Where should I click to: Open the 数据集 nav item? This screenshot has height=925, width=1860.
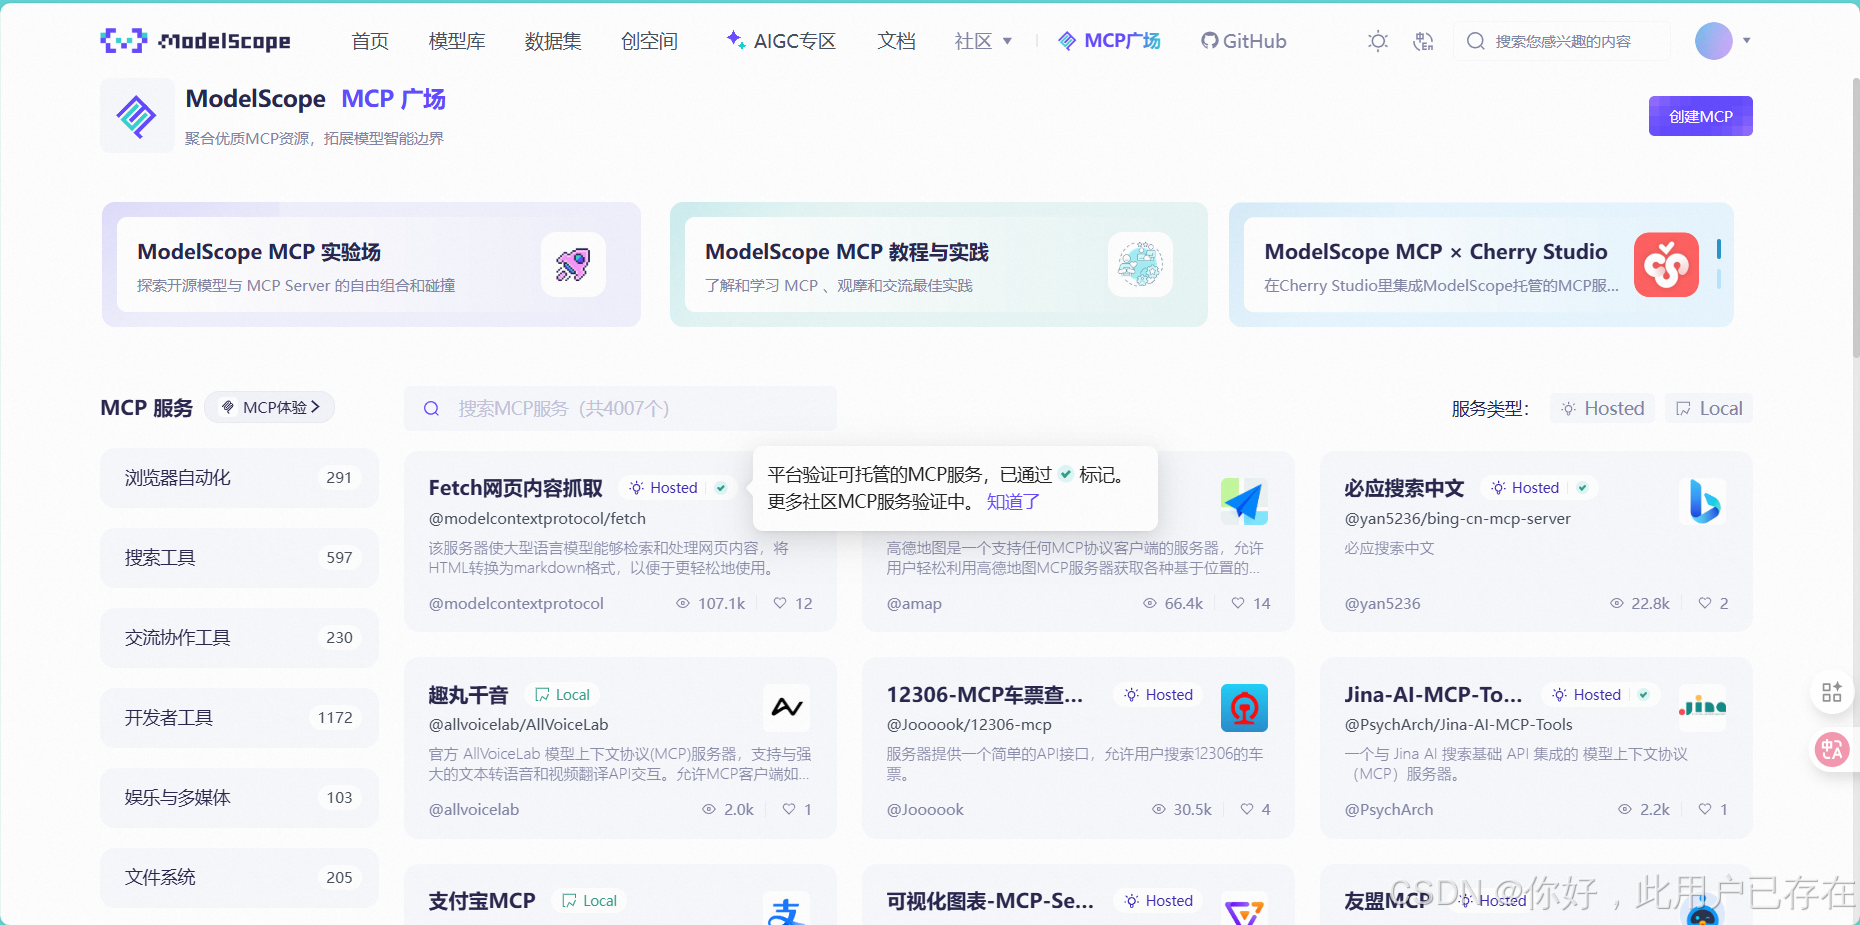553,41
